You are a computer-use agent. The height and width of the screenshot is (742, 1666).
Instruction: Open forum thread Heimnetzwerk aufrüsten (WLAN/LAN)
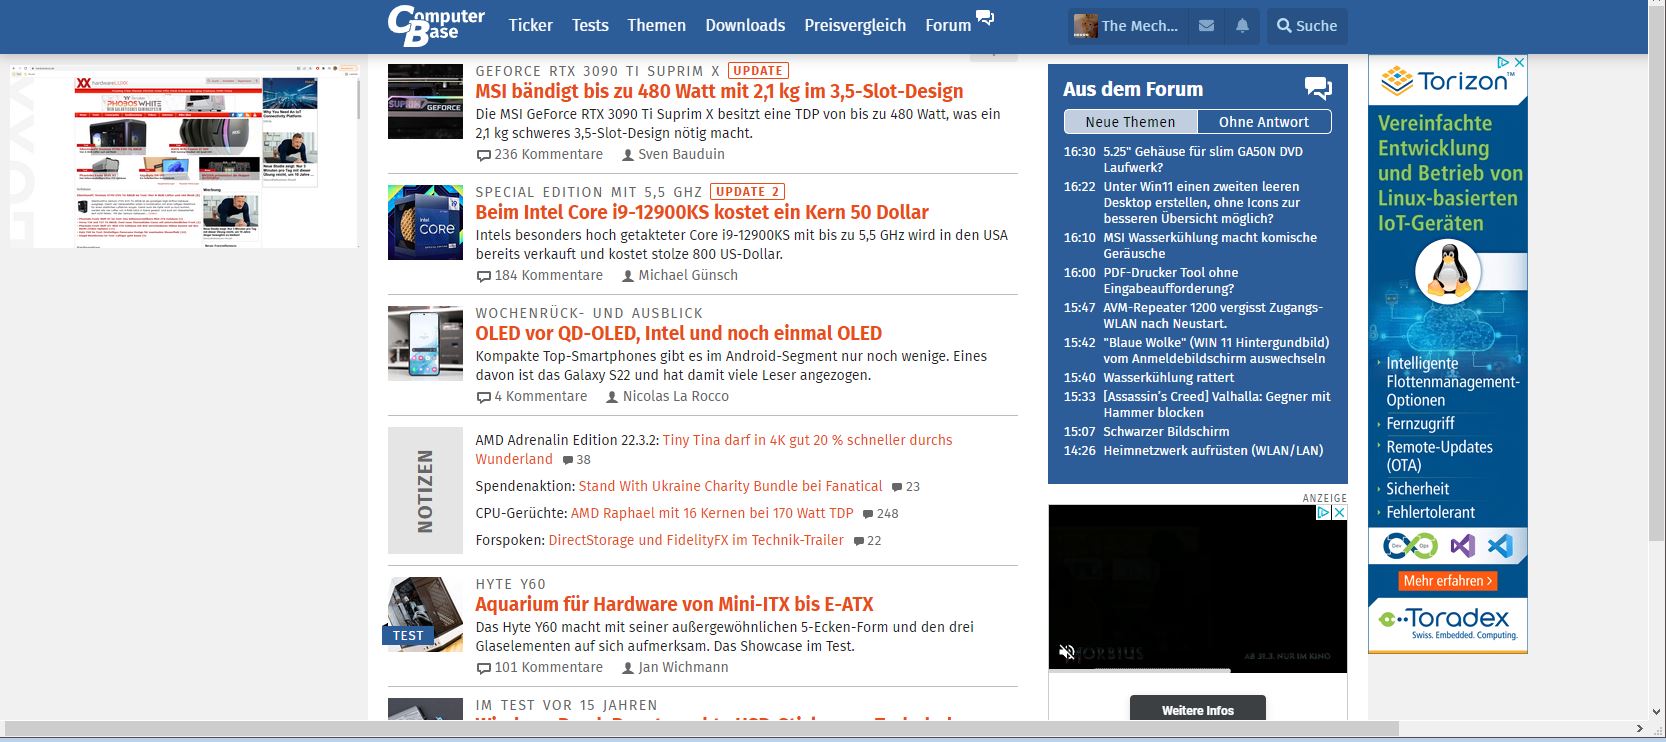click(1213, 450)
